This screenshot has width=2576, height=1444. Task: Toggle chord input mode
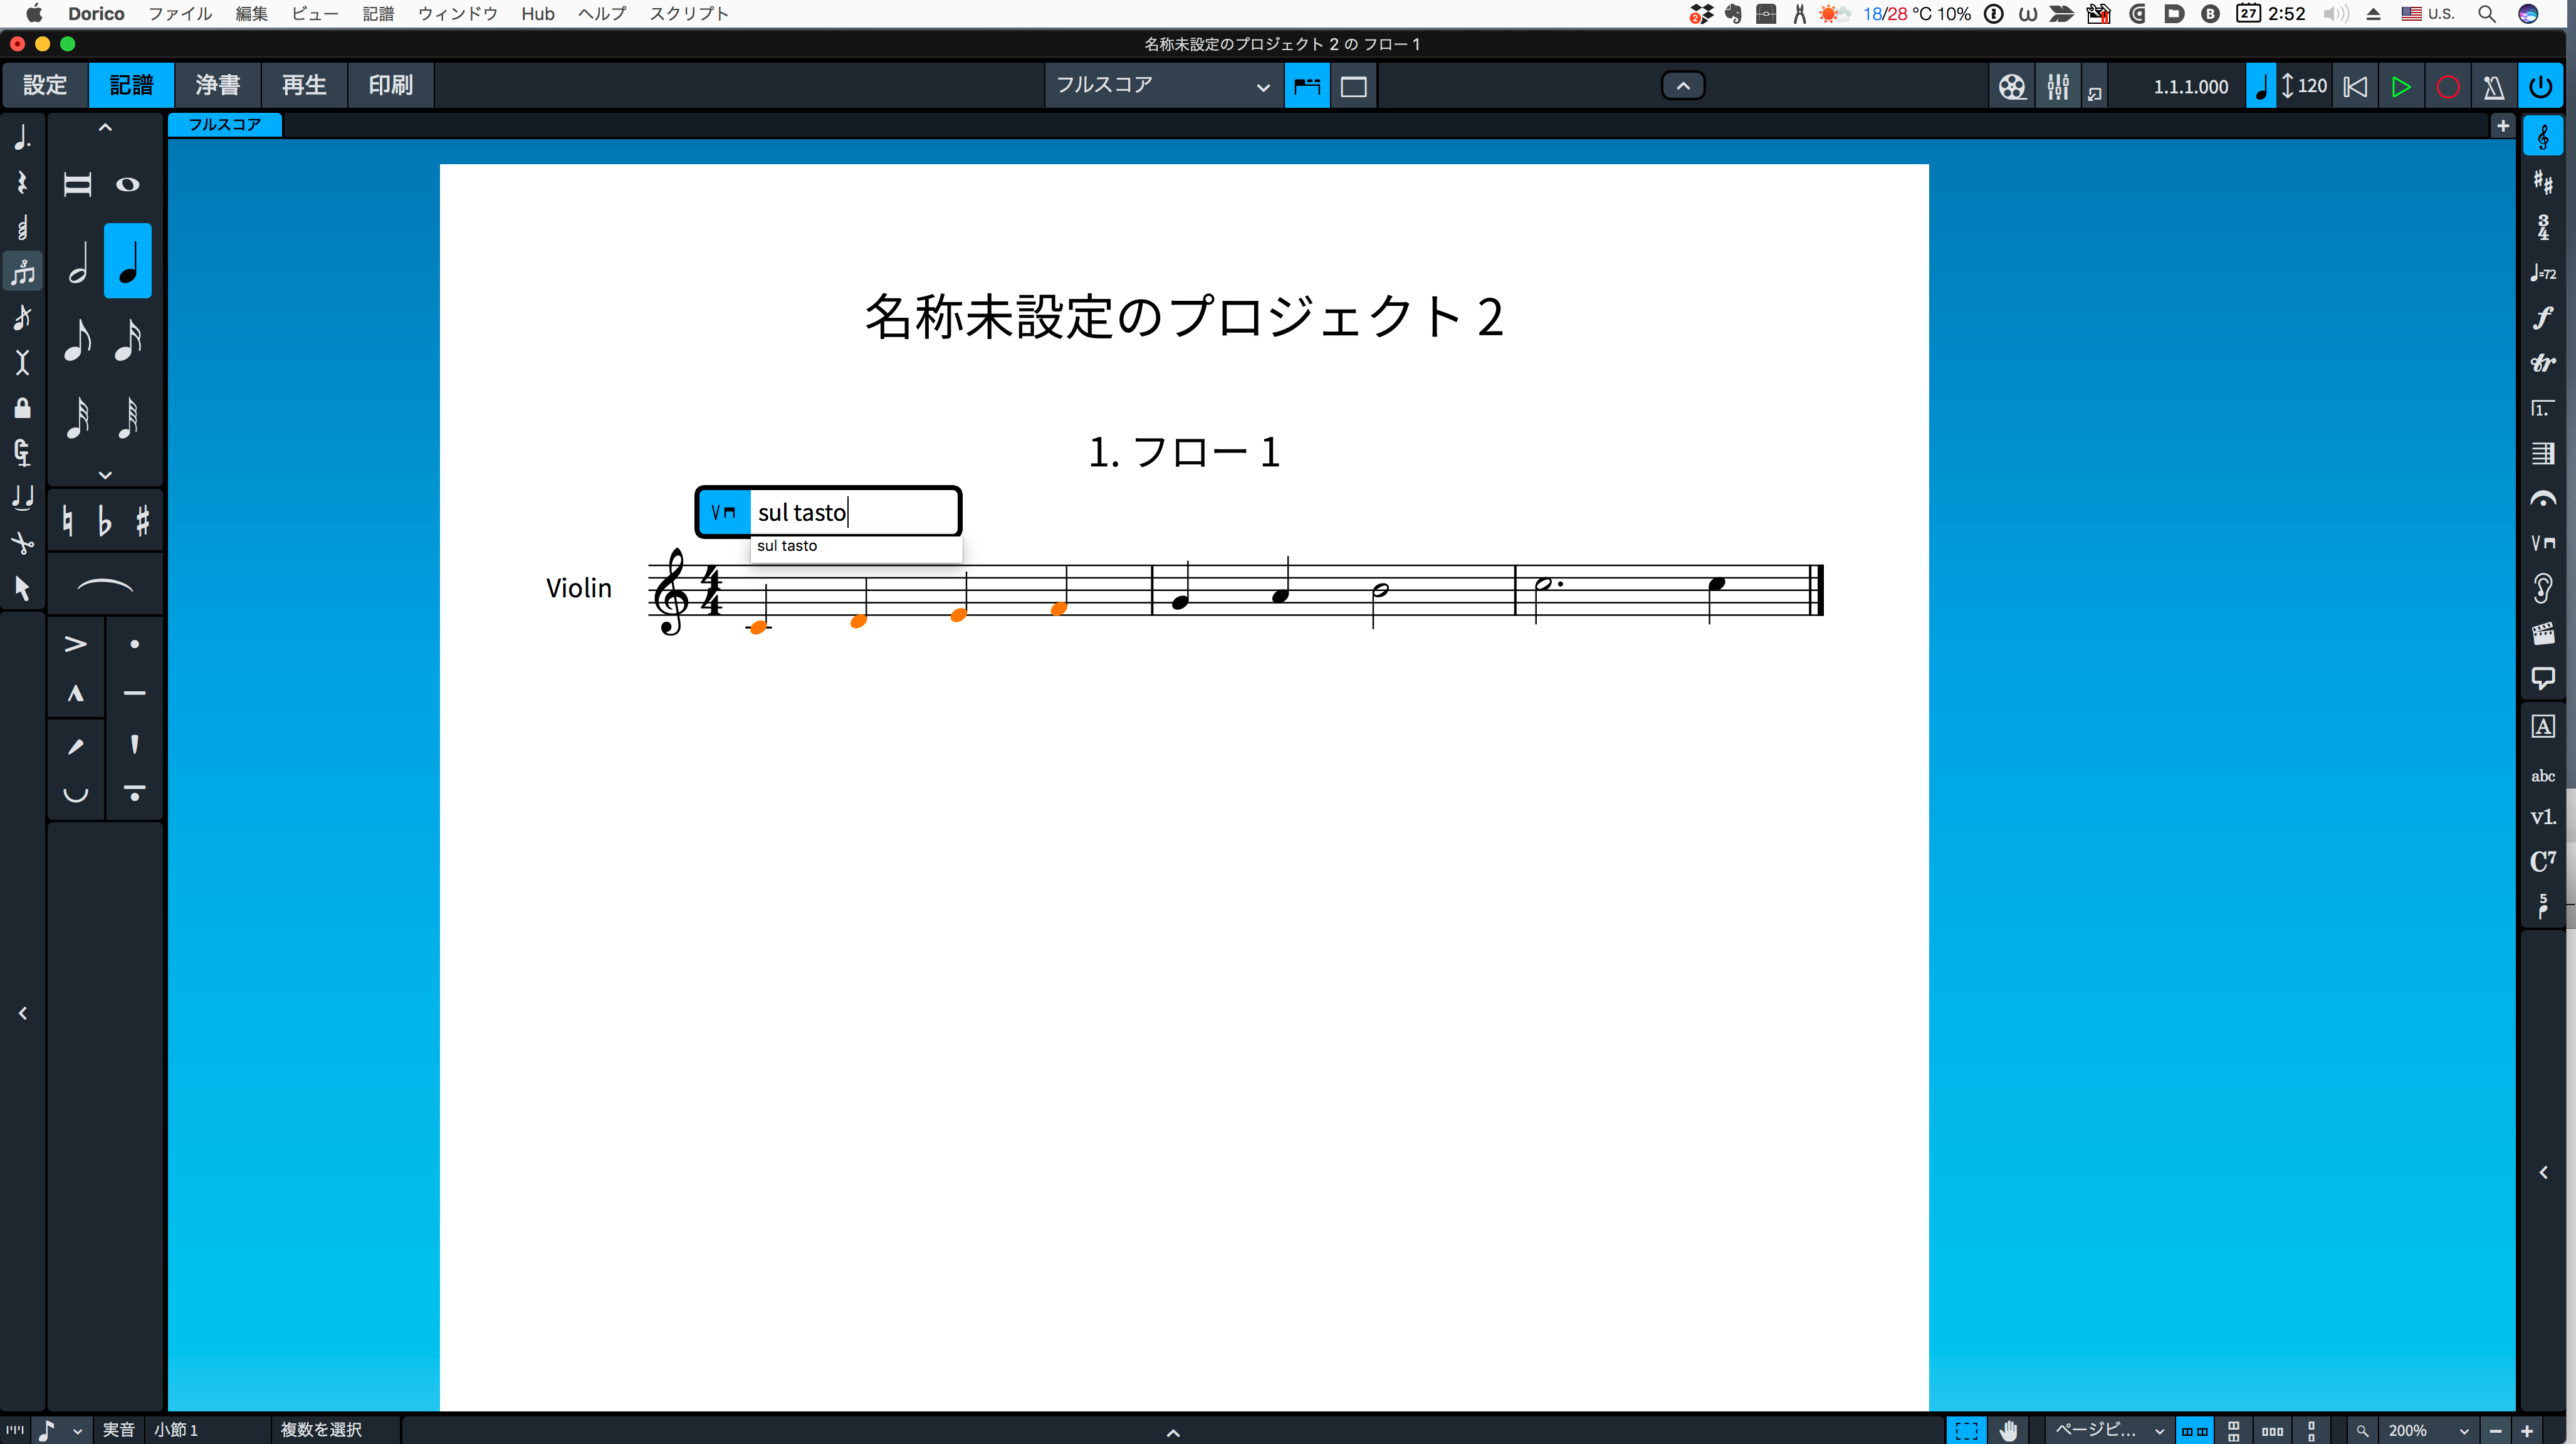[22, 227]
